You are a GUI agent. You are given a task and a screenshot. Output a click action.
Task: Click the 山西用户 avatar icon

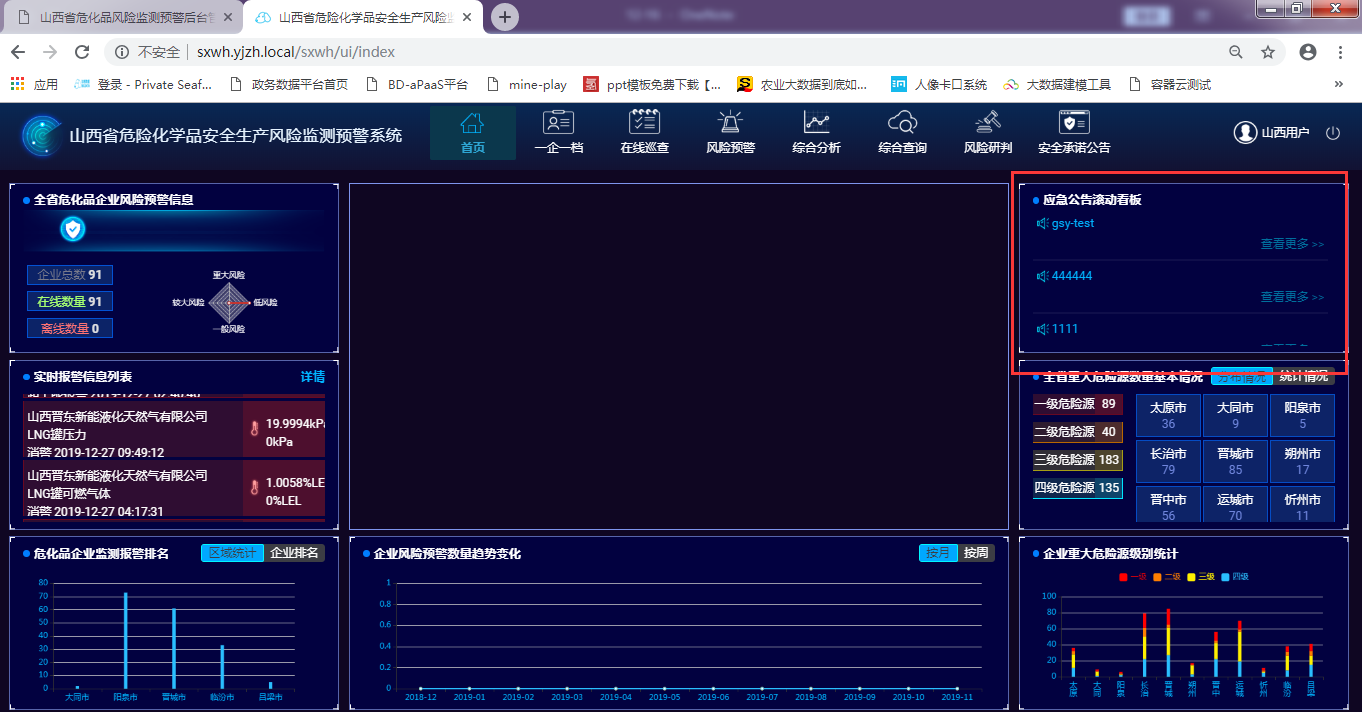click(x=1245, y=132)
